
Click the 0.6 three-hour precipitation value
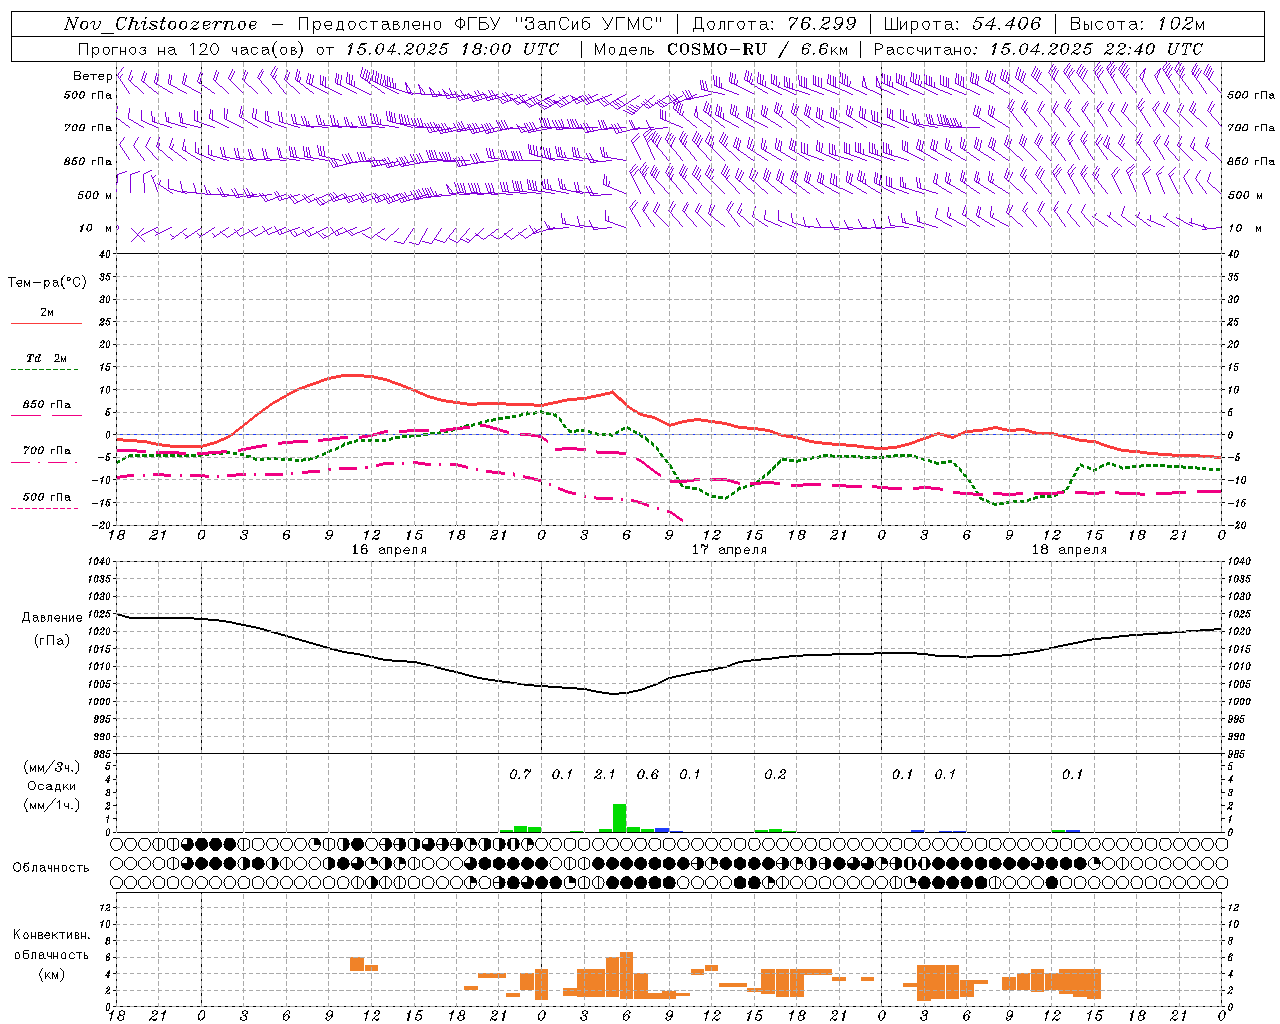pos(647,774)
